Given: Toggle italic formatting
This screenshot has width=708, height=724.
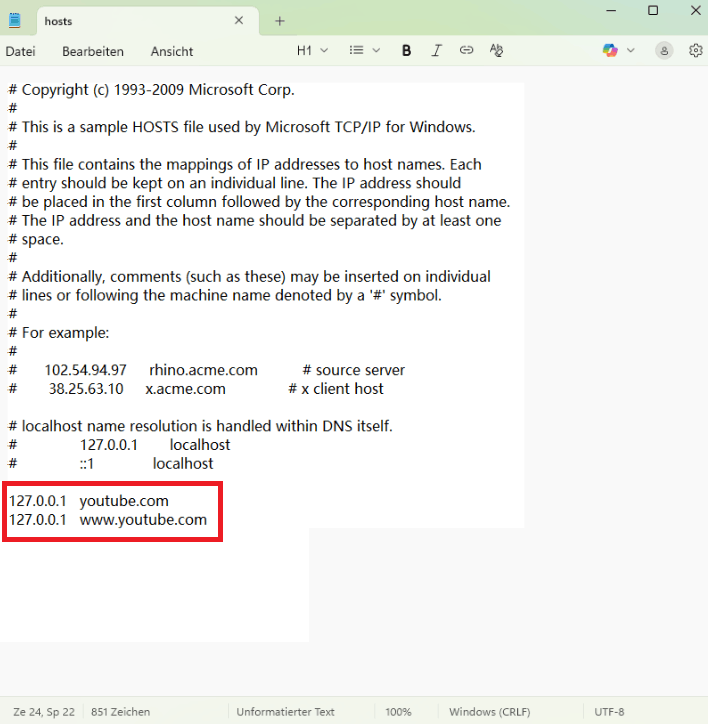Looking at the screenshot, I should [x=436, y=50].
